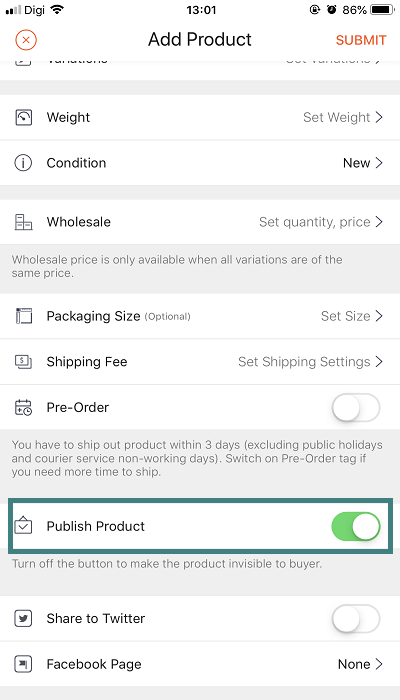Tap the Facebook Page flag icon

23,664
